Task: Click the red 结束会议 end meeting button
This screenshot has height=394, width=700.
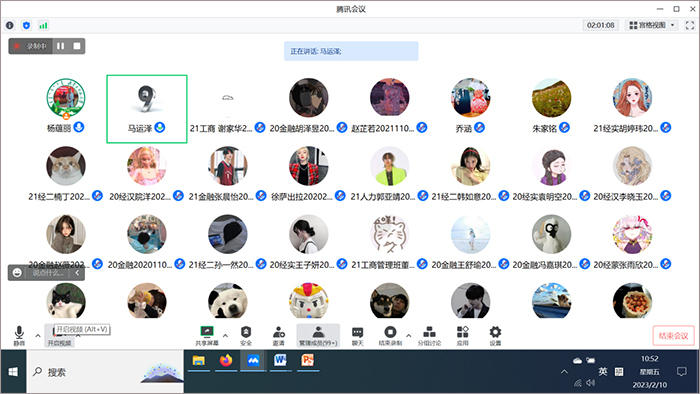Action: 673,336
